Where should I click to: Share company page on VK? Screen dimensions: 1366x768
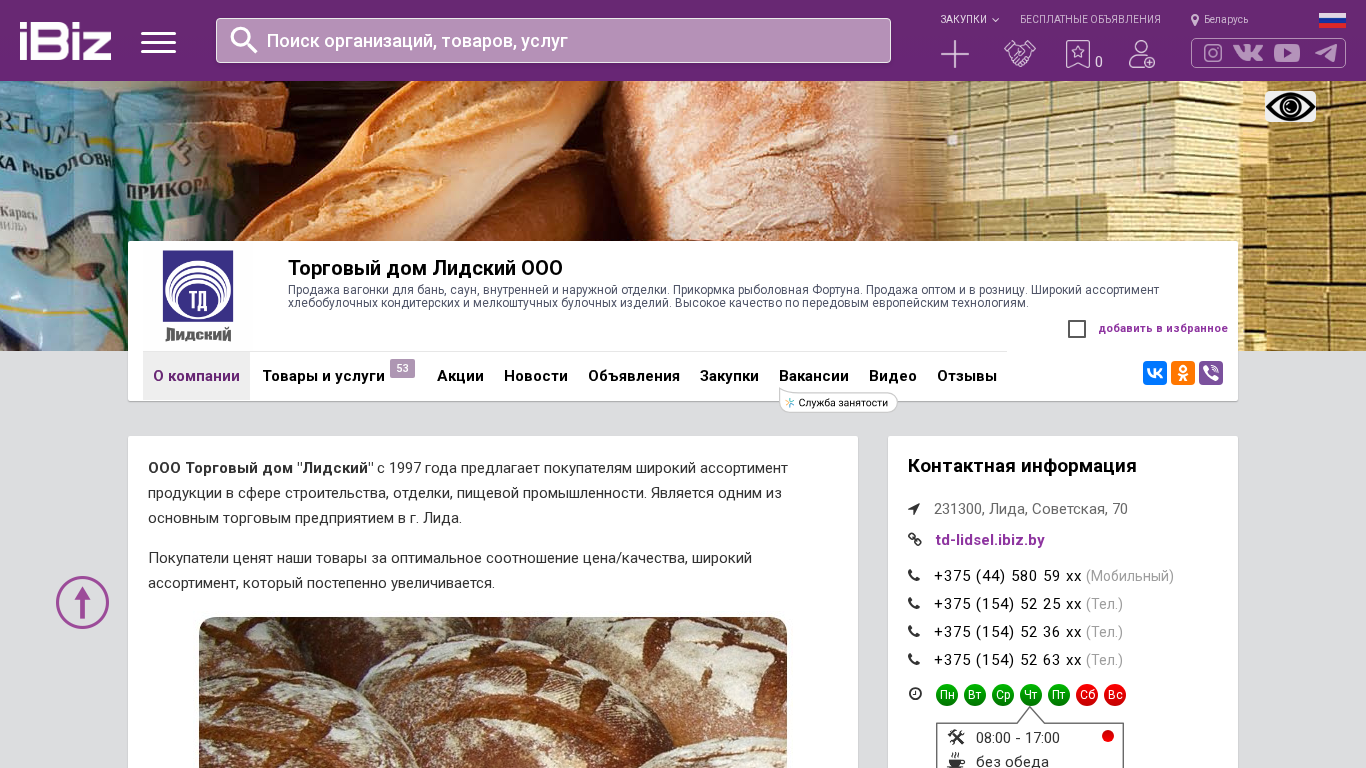coord(1155,373)
